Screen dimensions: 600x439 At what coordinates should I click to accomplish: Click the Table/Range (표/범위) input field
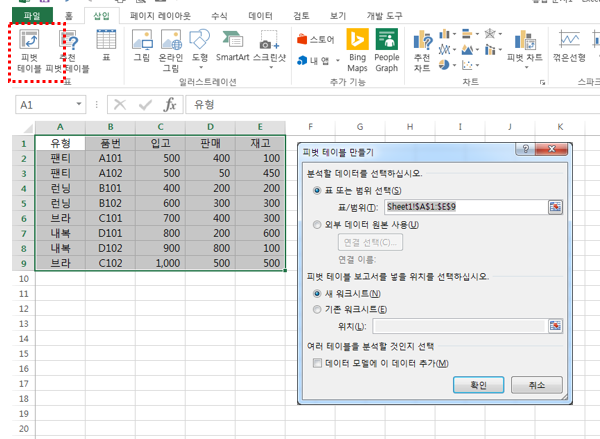(466, 207)
